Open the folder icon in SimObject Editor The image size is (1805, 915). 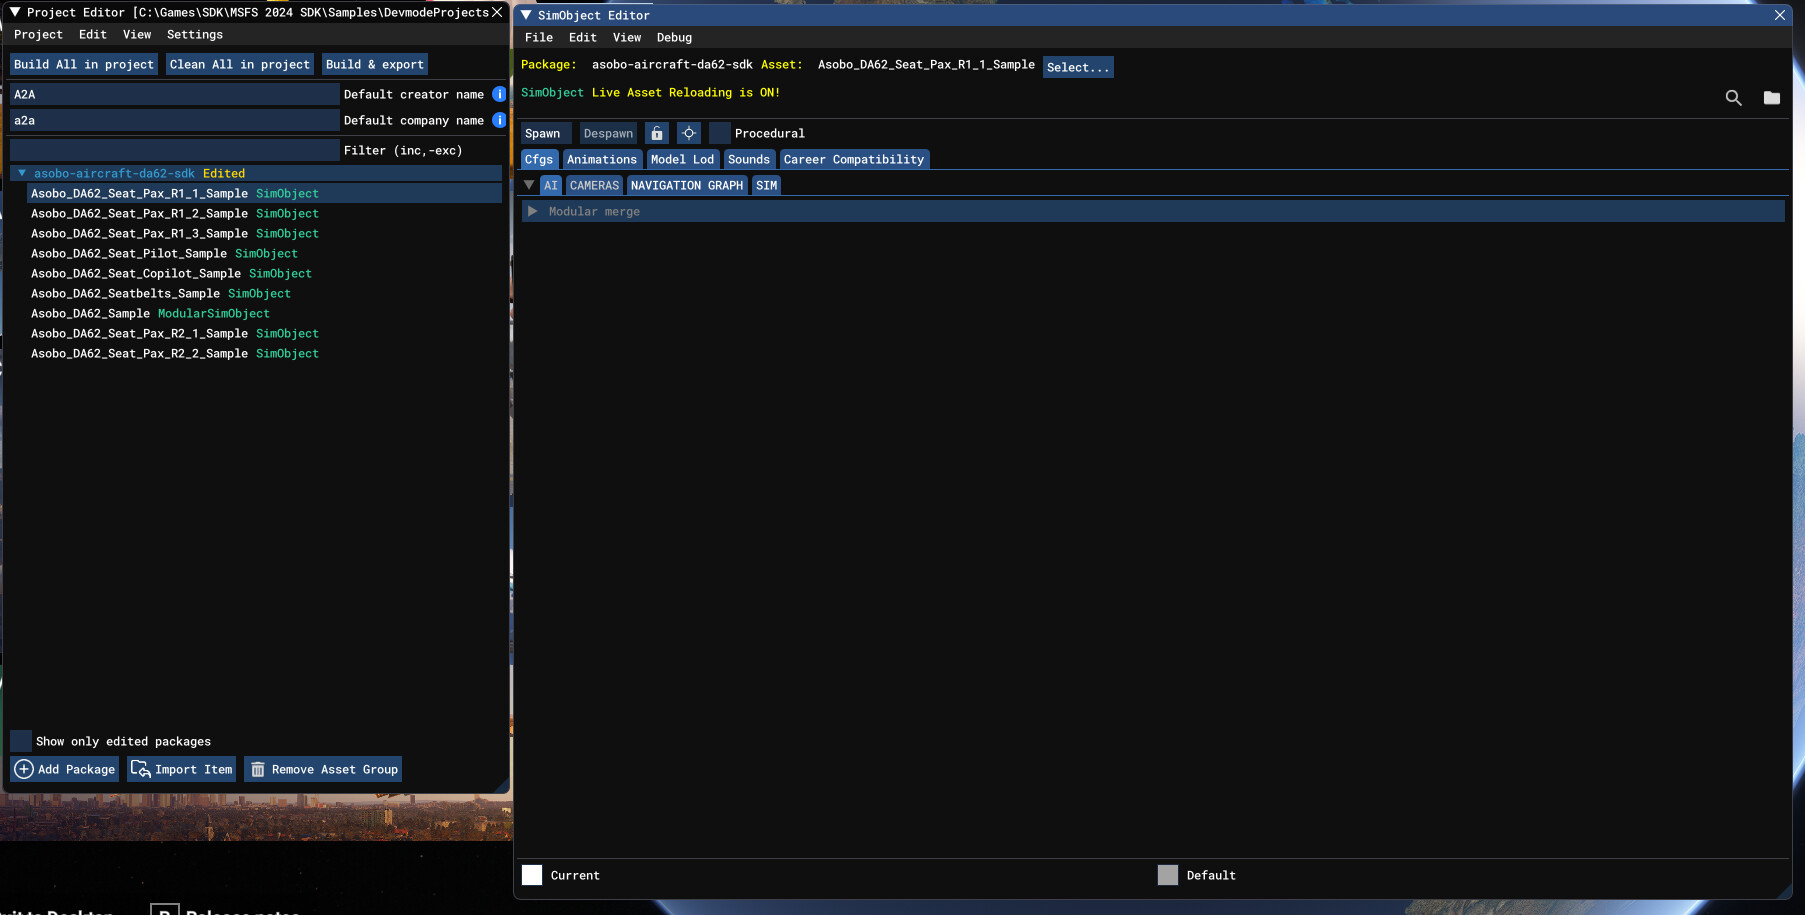click(x=1772, y=97)
